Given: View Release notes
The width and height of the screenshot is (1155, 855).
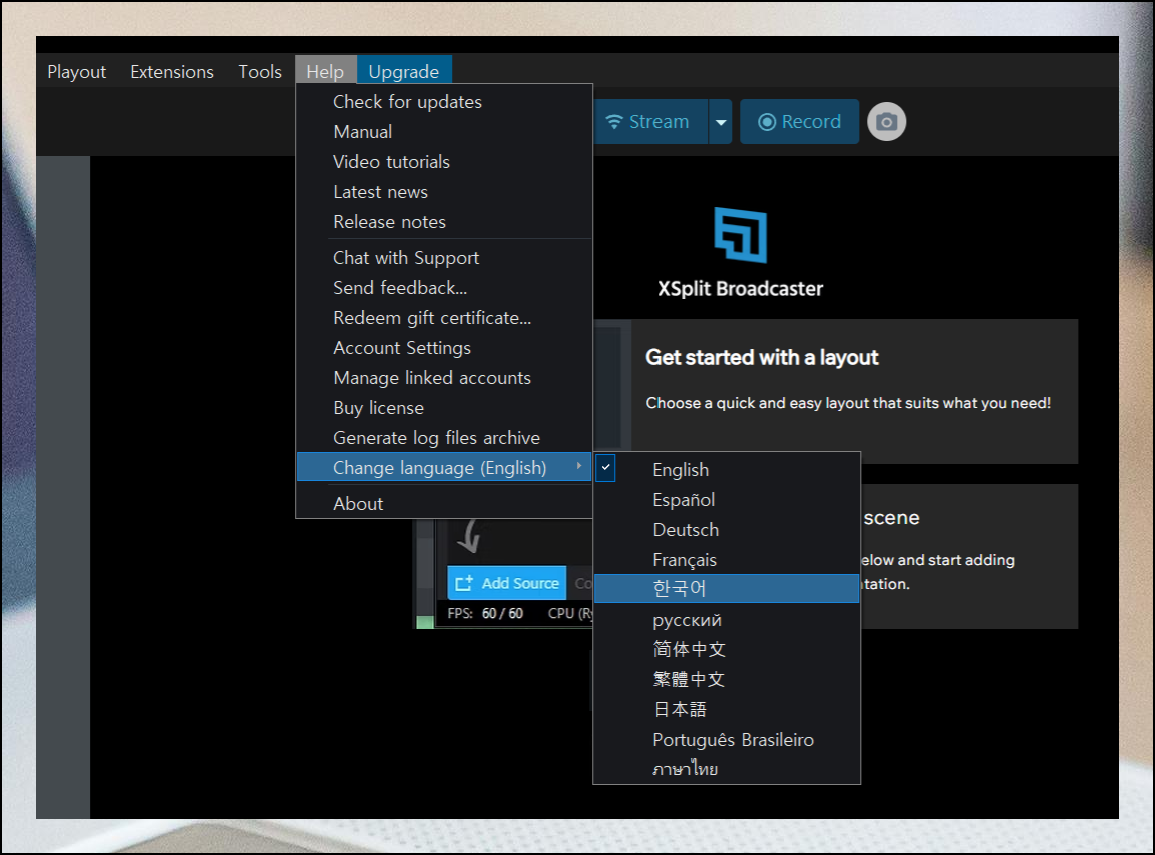Looking at the screenshot, I should 444,222.
